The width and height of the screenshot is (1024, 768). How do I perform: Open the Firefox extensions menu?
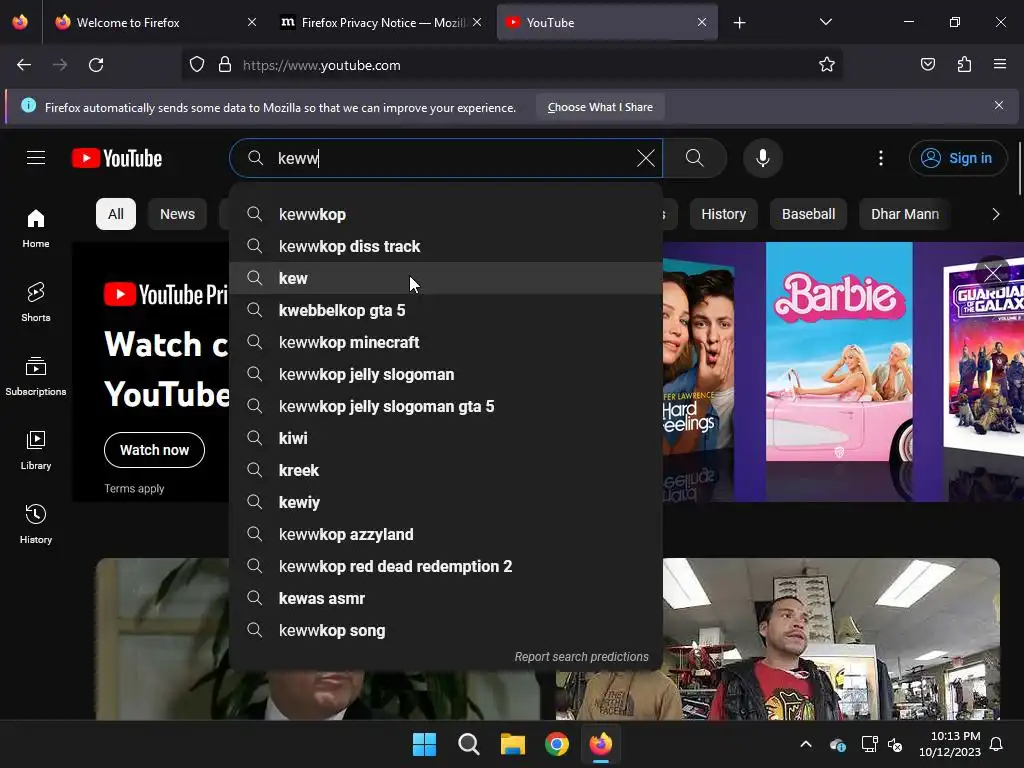[x=964, y=65]
